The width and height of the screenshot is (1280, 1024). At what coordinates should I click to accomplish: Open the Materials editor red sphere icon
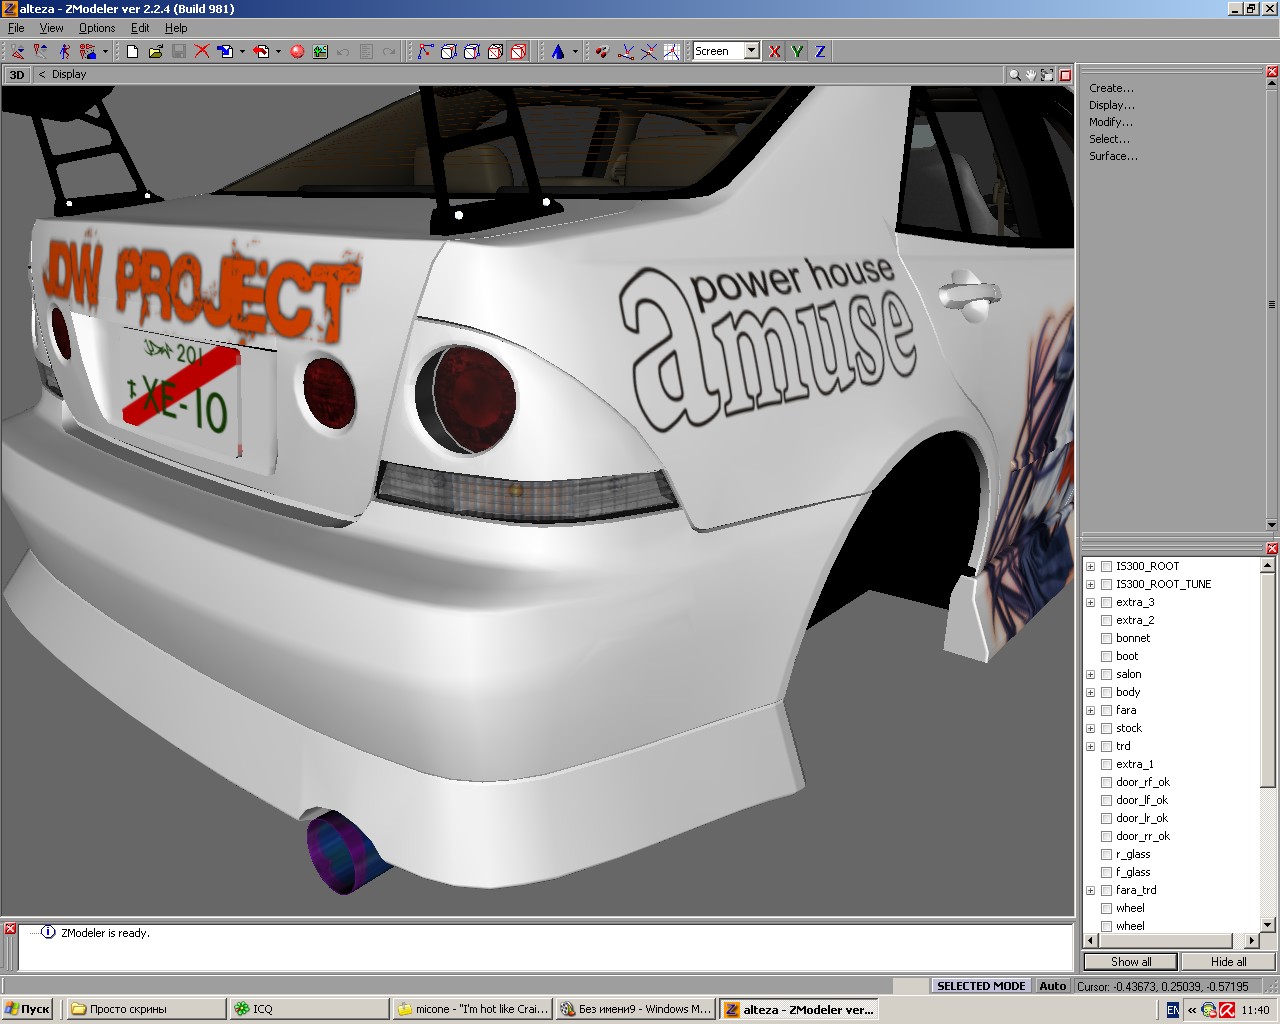[297, 51]
